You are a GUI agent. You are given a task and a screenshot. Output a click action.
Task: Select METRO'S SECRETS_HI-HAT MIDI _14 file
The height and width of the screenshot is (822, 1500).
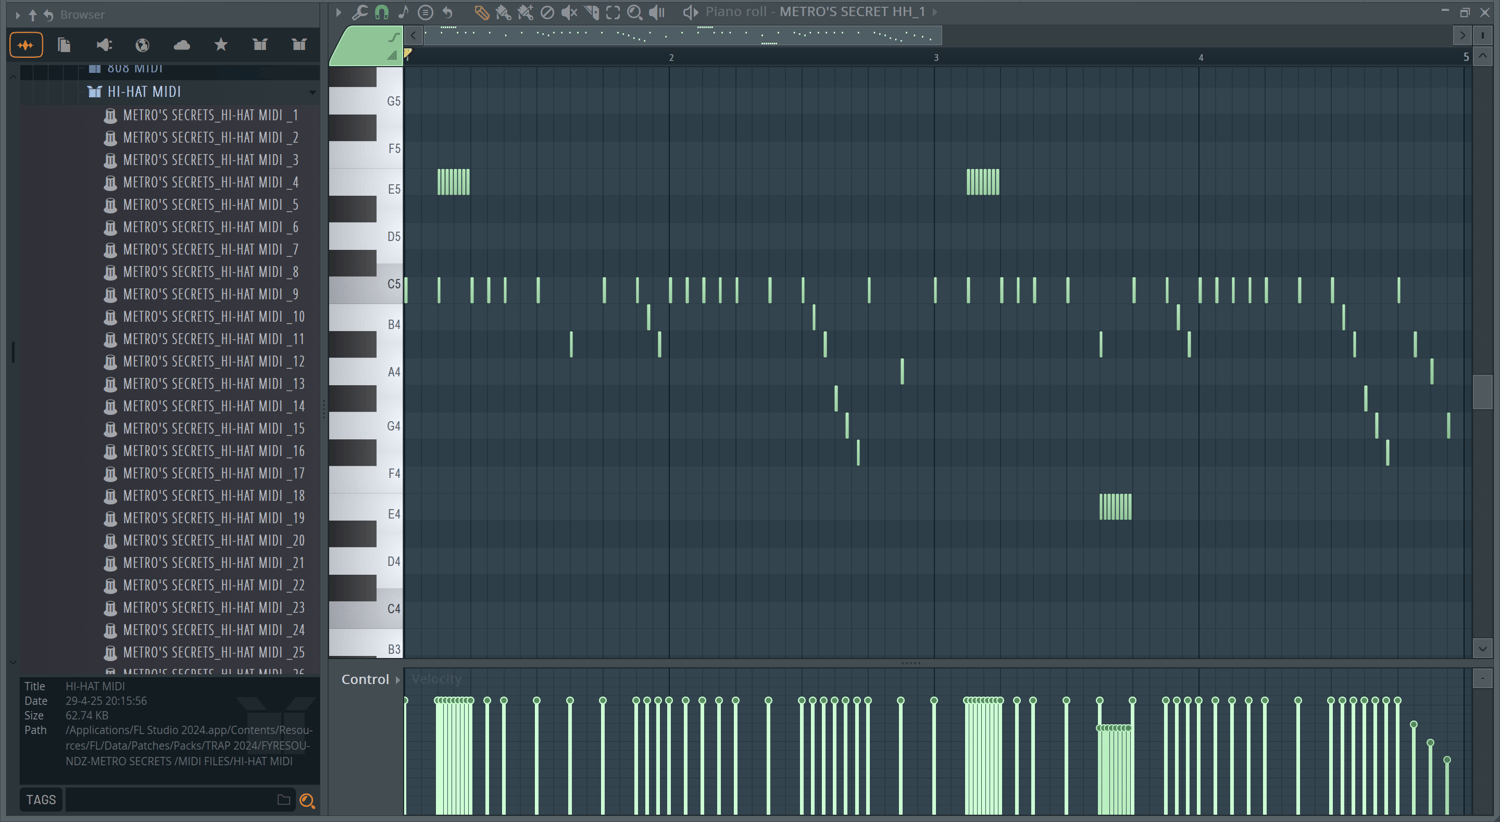[213, 407]
